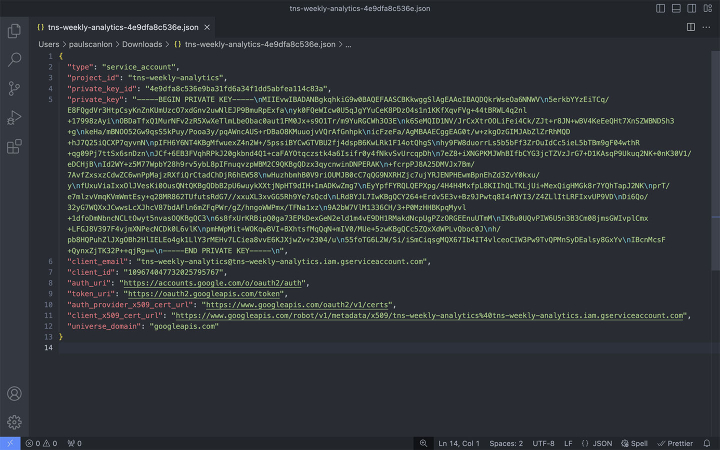Open the googleapis.com oauth2/v1/certs link
720x450 pixels.
[x=299, y=304]
